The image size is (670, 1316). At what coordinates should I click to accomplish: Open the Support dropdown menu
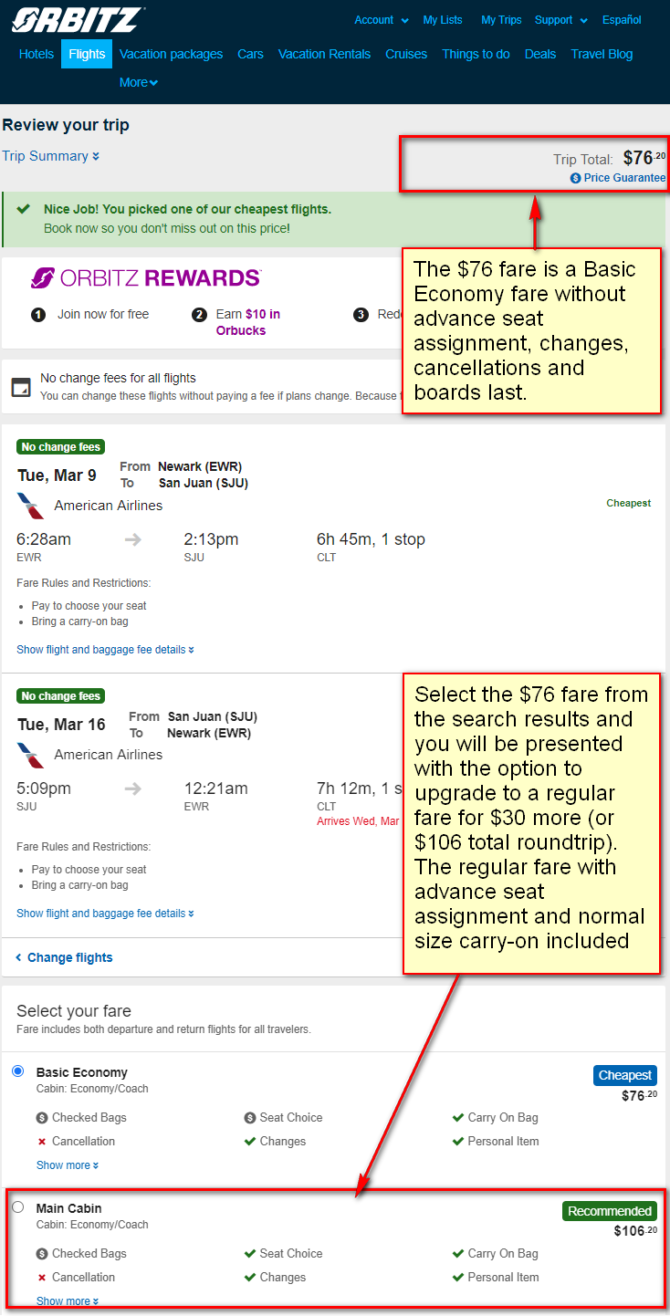560,20
